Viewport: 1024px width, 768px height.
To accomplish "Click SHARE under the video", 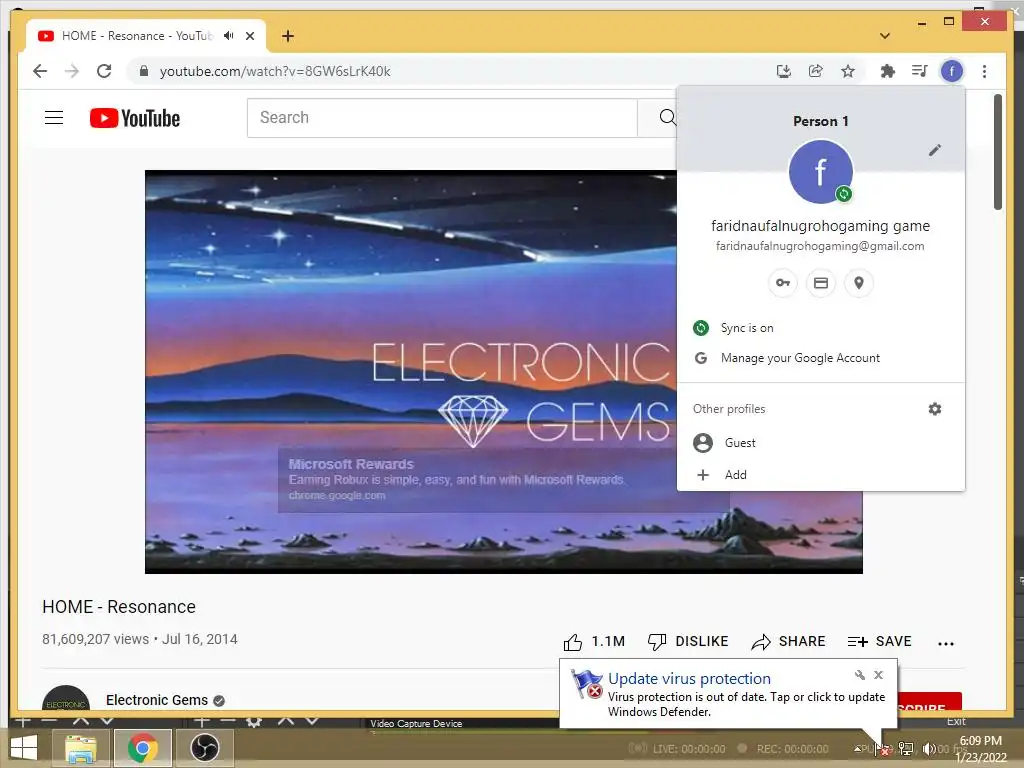I will [788, 642].
